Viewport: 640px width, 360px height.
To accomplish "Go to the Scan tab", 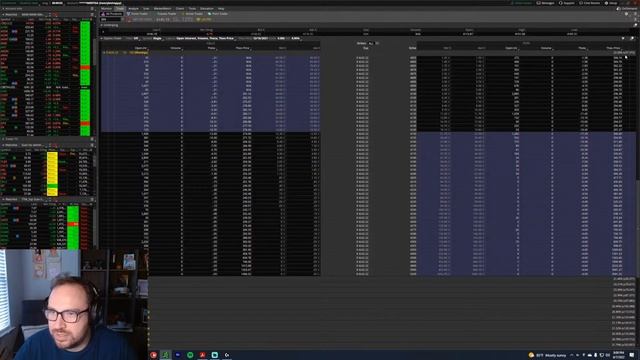I will pos(146,9).
